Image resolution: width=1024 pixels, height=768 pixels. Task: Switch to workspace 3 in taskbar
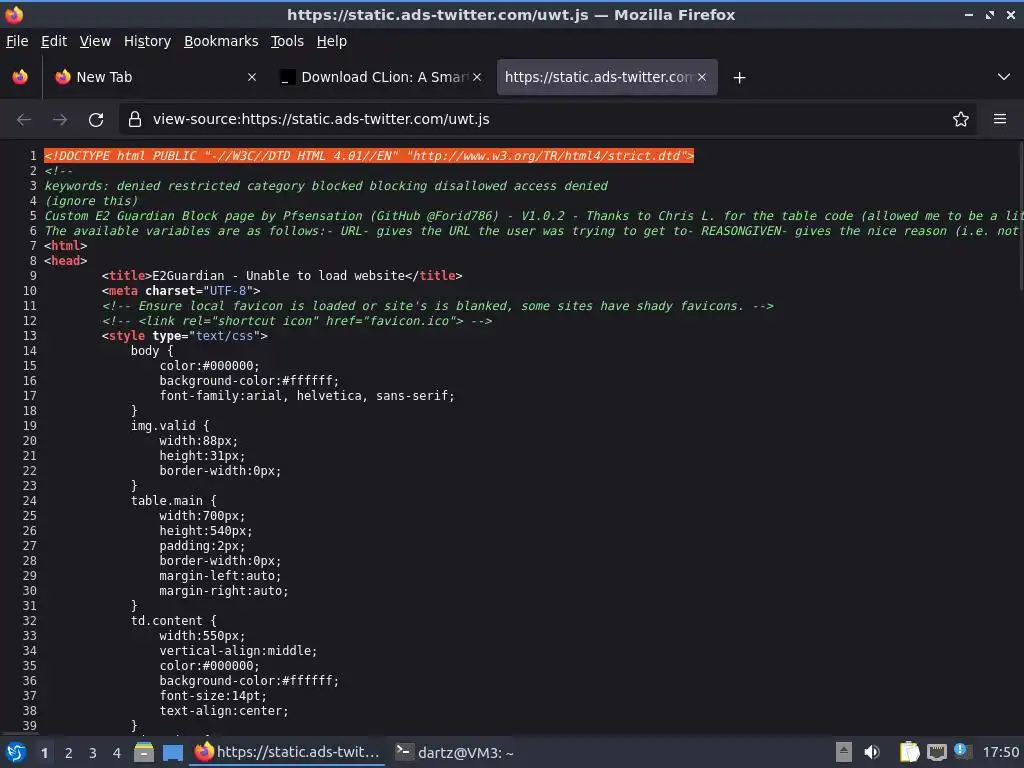pyautogui.click(x=93, y=753)
